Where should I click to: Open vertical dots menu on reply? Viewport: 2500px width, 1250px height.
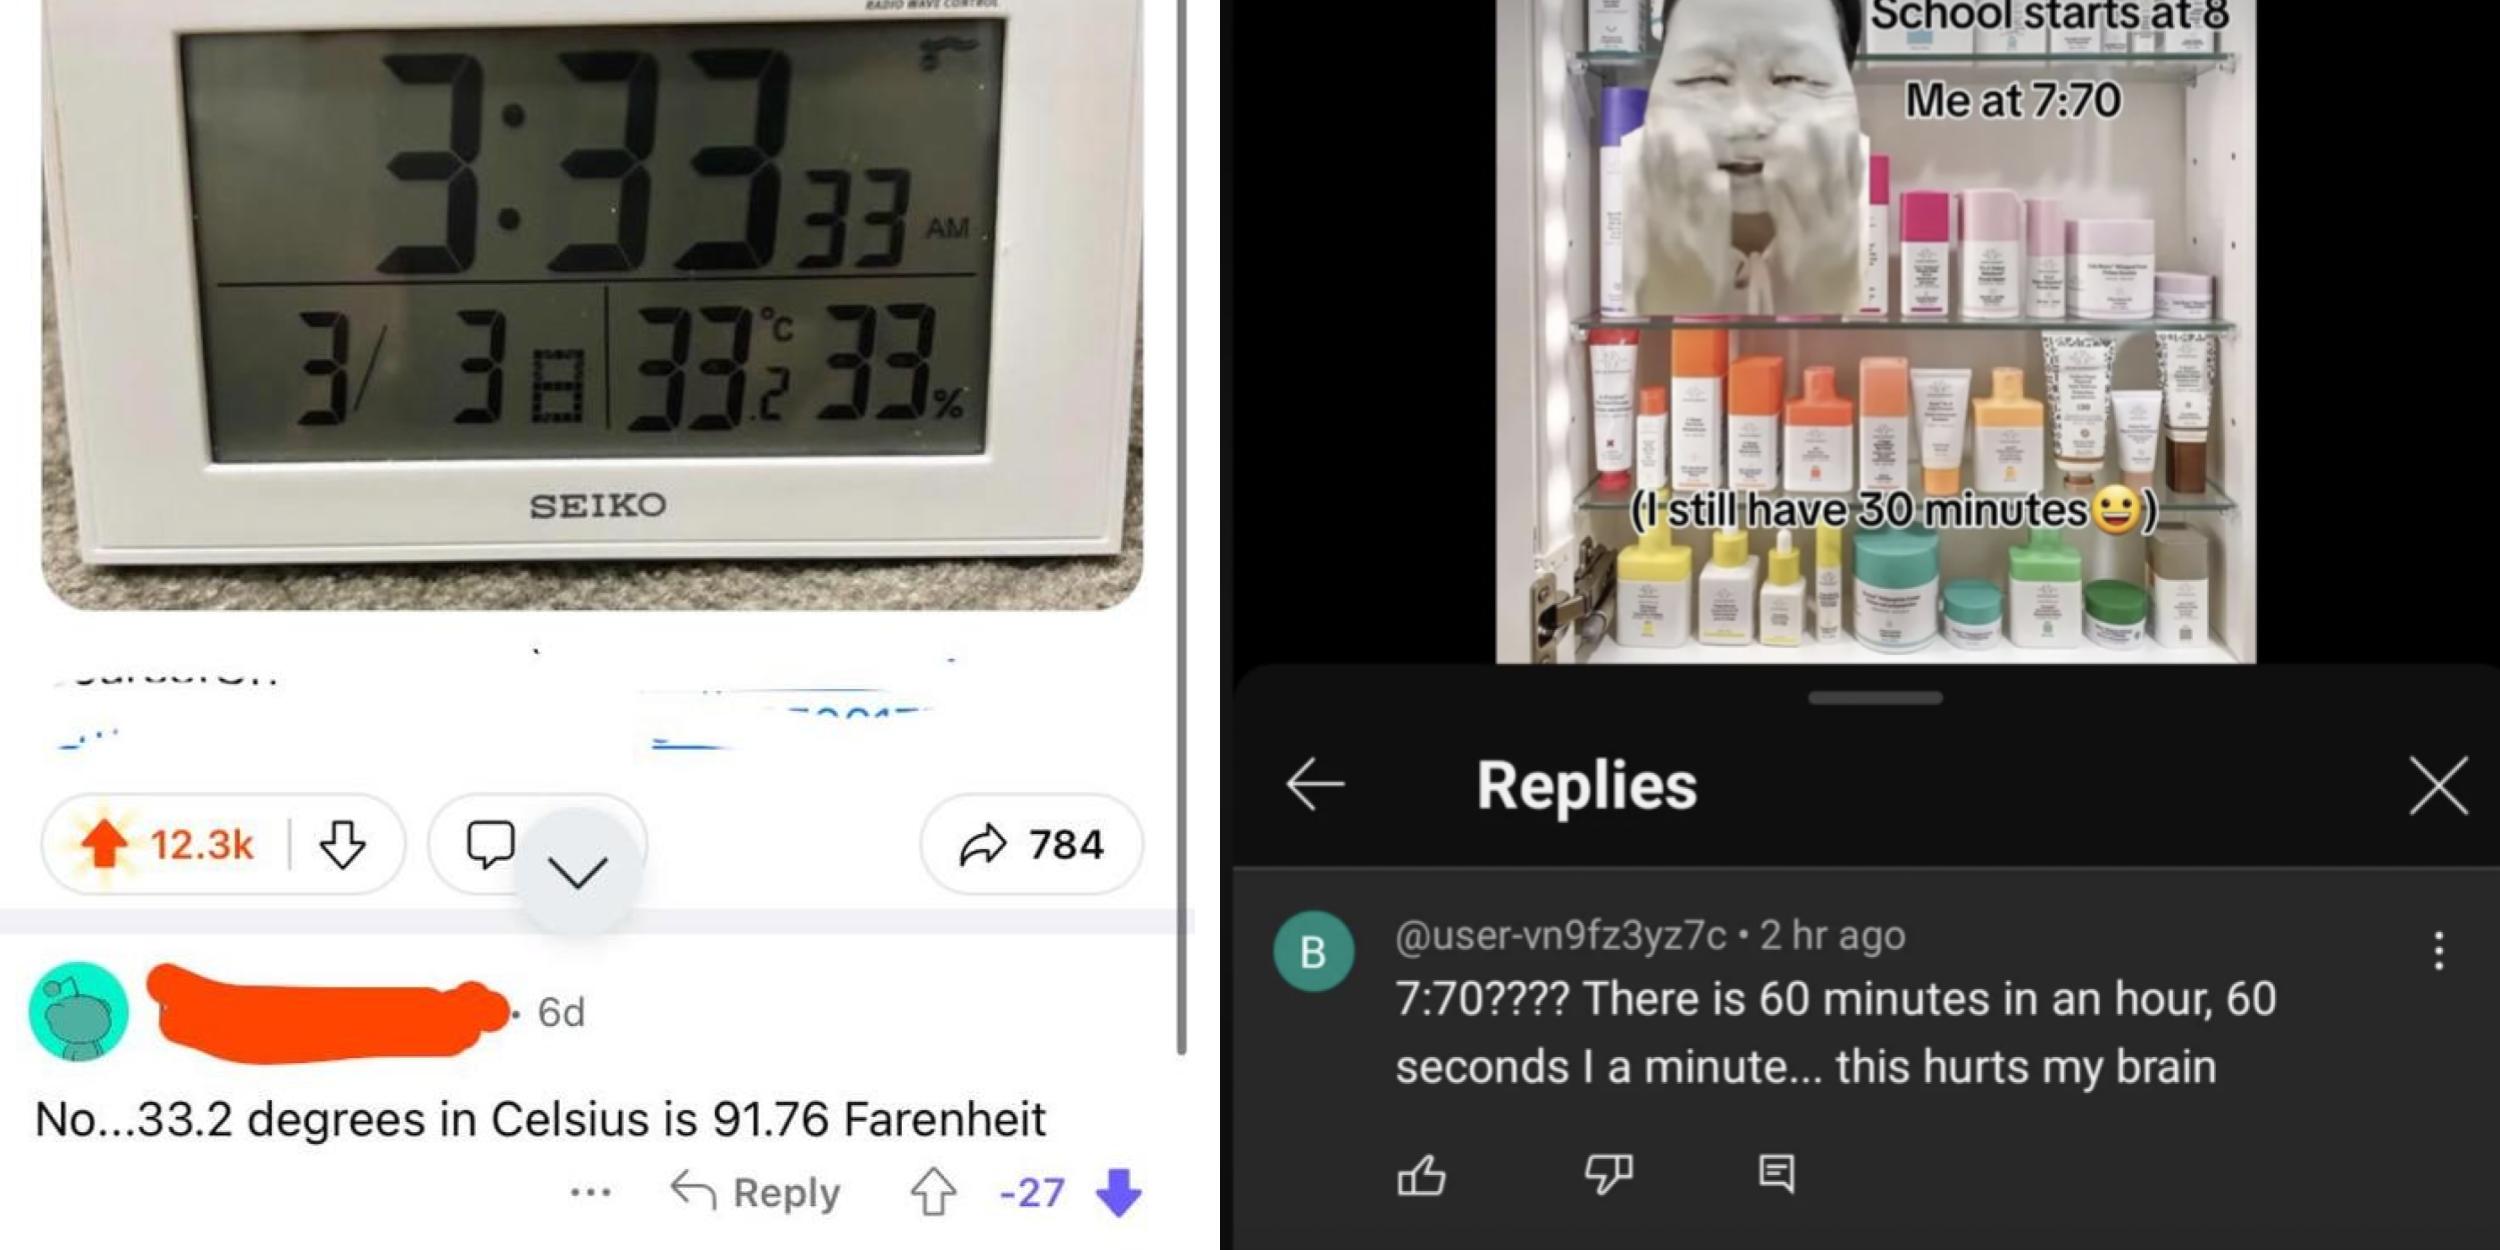(x=2439, y=951)
